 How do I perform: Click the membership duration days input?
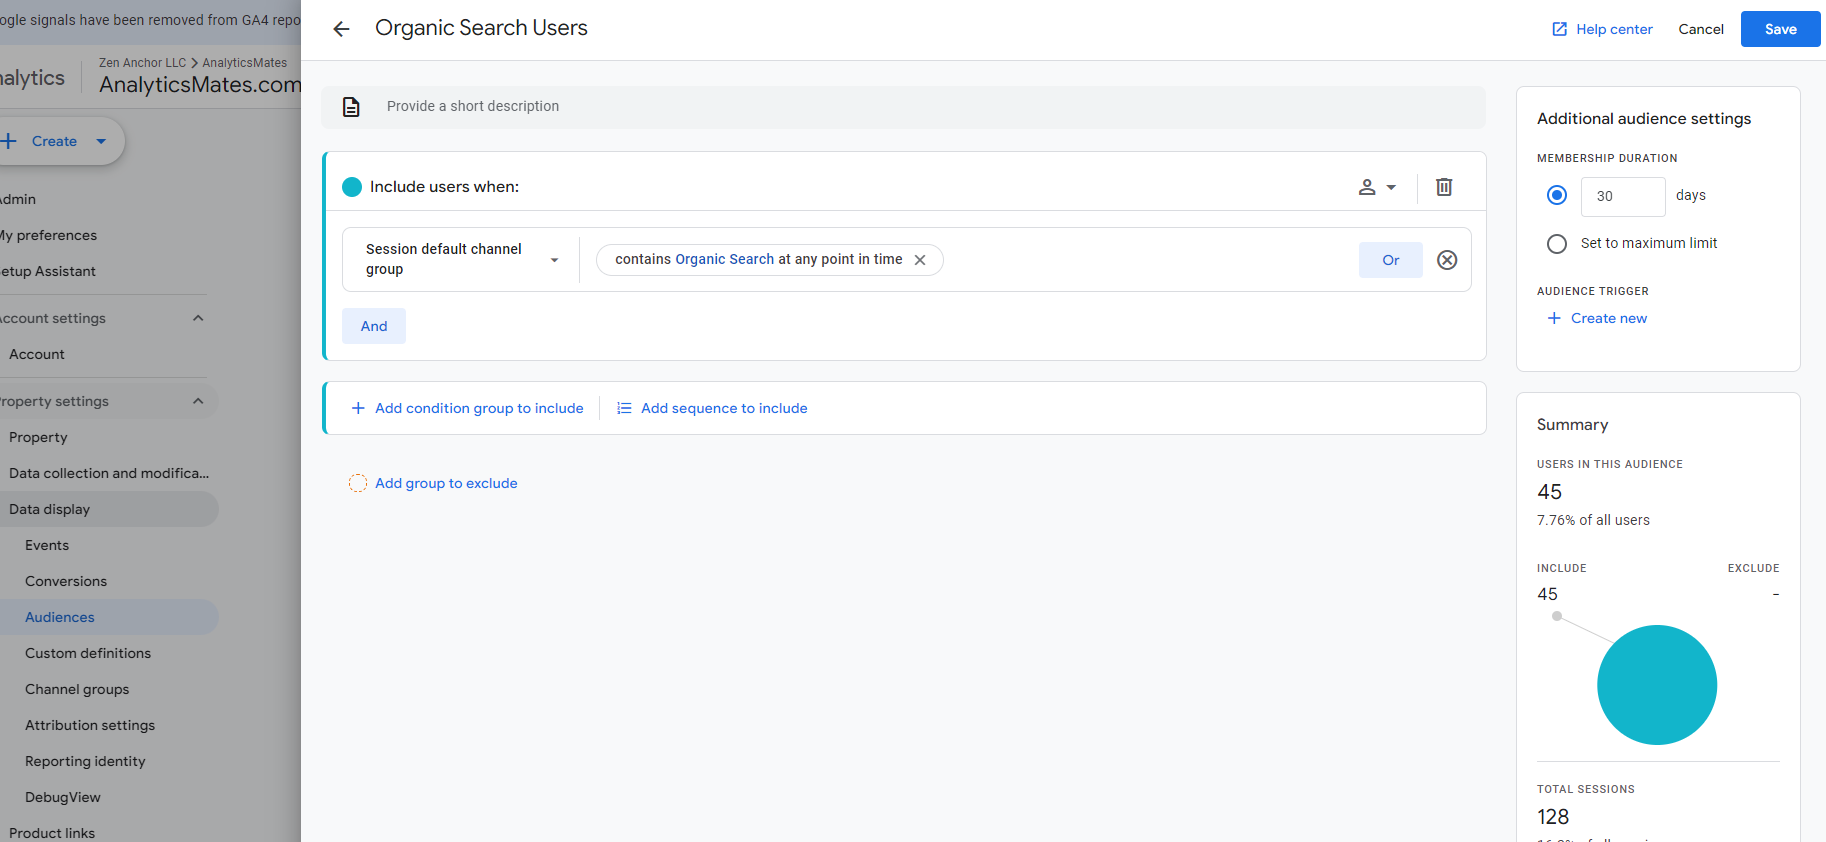[x=1623, y=196]
